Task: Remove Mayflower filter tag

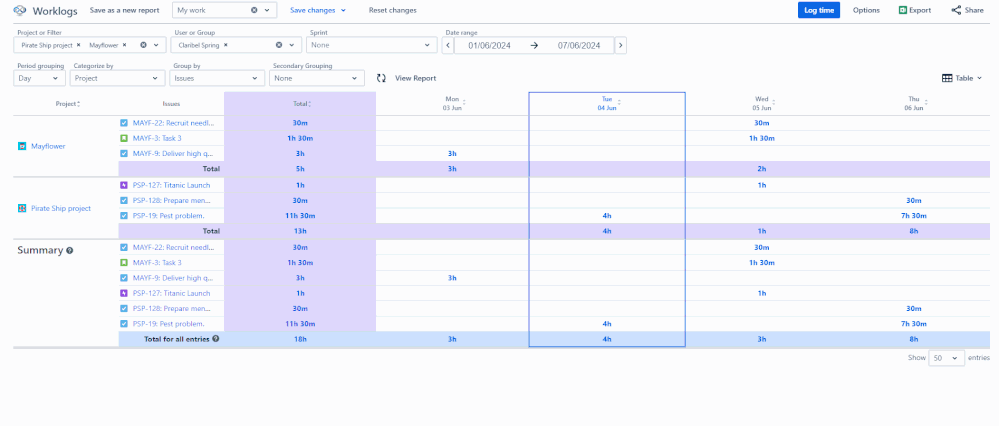Action: click(x=124, y=45)
